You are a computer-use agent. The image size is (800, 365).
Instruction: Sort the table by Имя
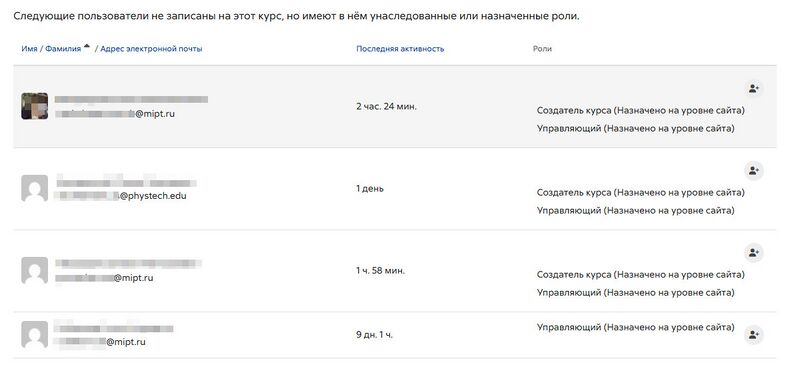[29, 49]
